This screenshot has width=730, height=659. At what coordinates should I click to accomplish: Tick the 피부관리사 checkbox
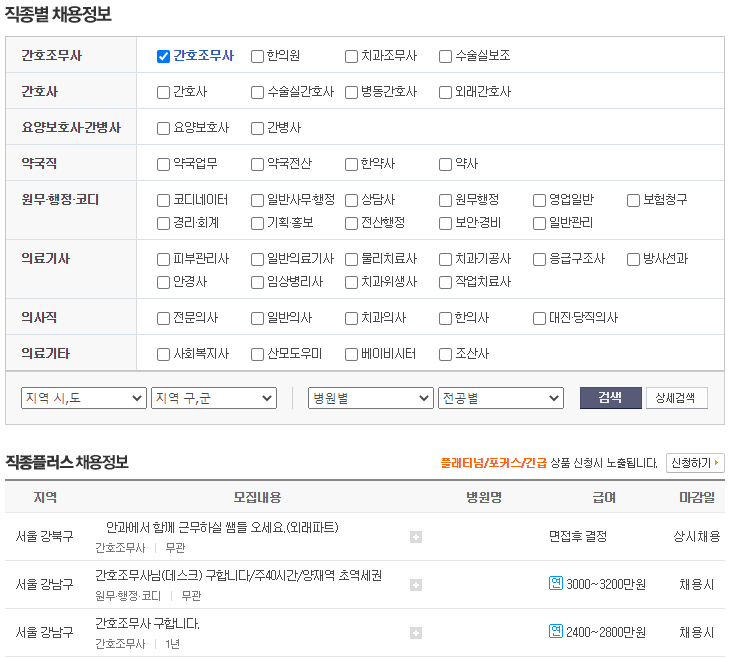point(163,259)
